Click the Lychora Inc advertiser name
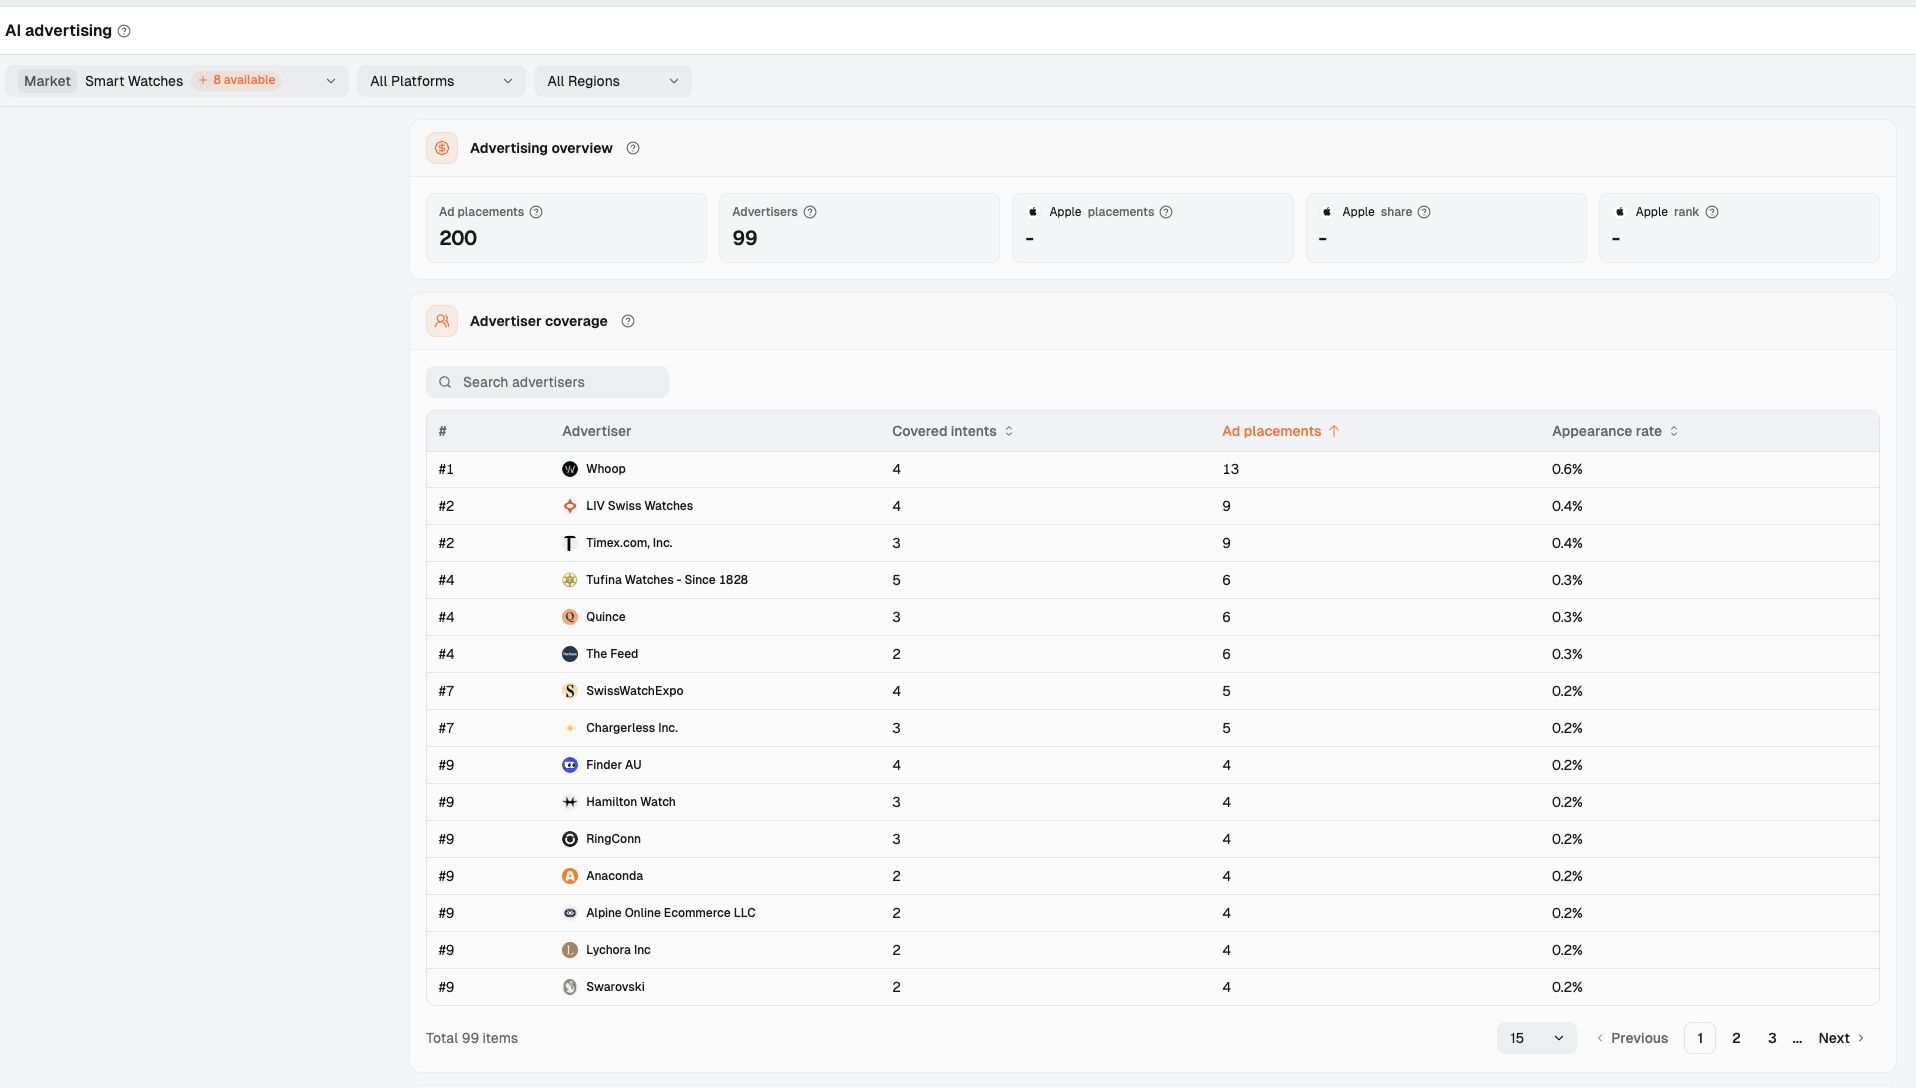Viewport: 1916px width, 1088px height. [618, 950]
